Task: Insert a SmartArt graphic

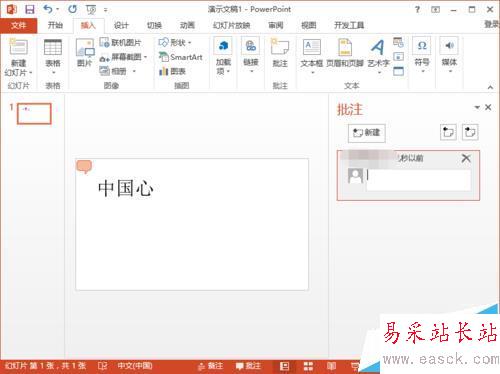Action: [x=181, y=57]
